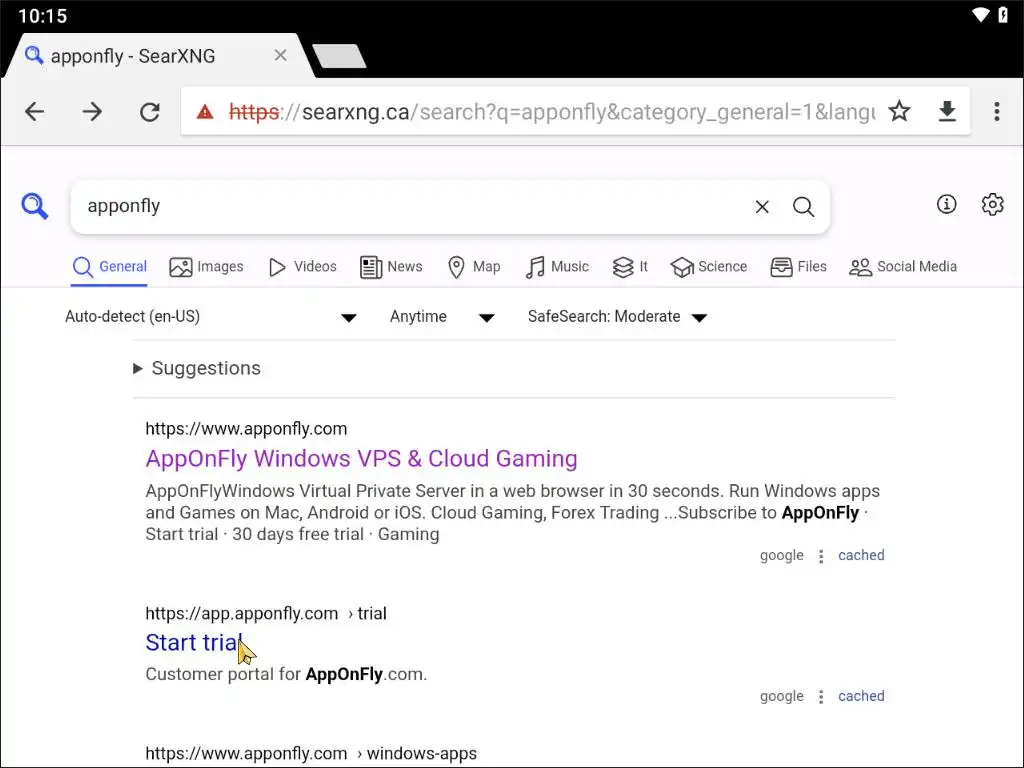The width and height of the screenshot is (1024, 768).
Task: Click the Customer portal for AppOnFly.com snippet
Action: tap(286, 674)
